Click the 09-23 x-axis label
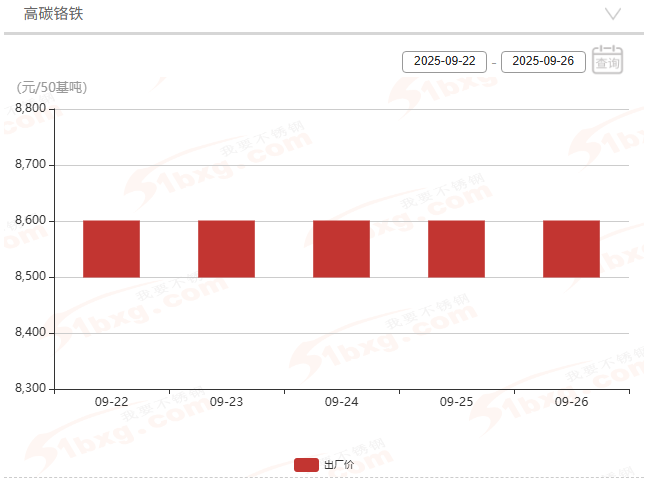This screenshot has width=648, height=479. pos(226,401)
